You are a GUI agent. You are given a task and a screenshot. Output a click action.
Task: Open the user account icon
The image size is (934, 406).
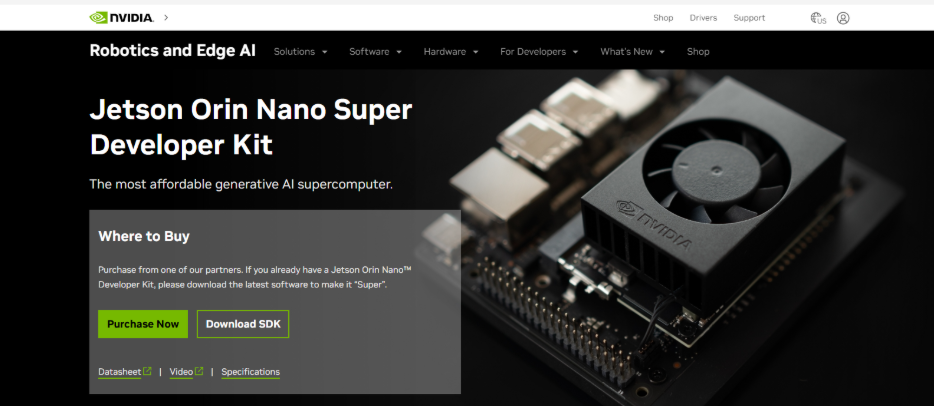[843, 18]
